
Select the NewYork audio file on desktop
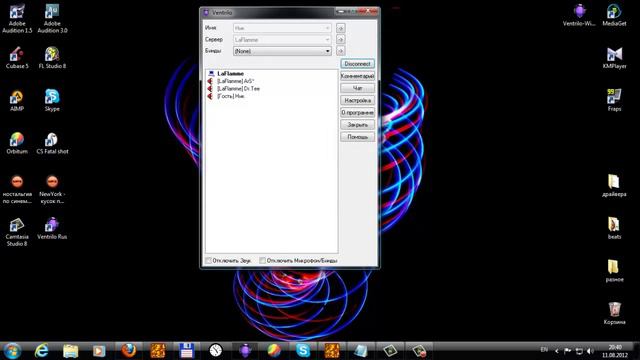(52, 189)
